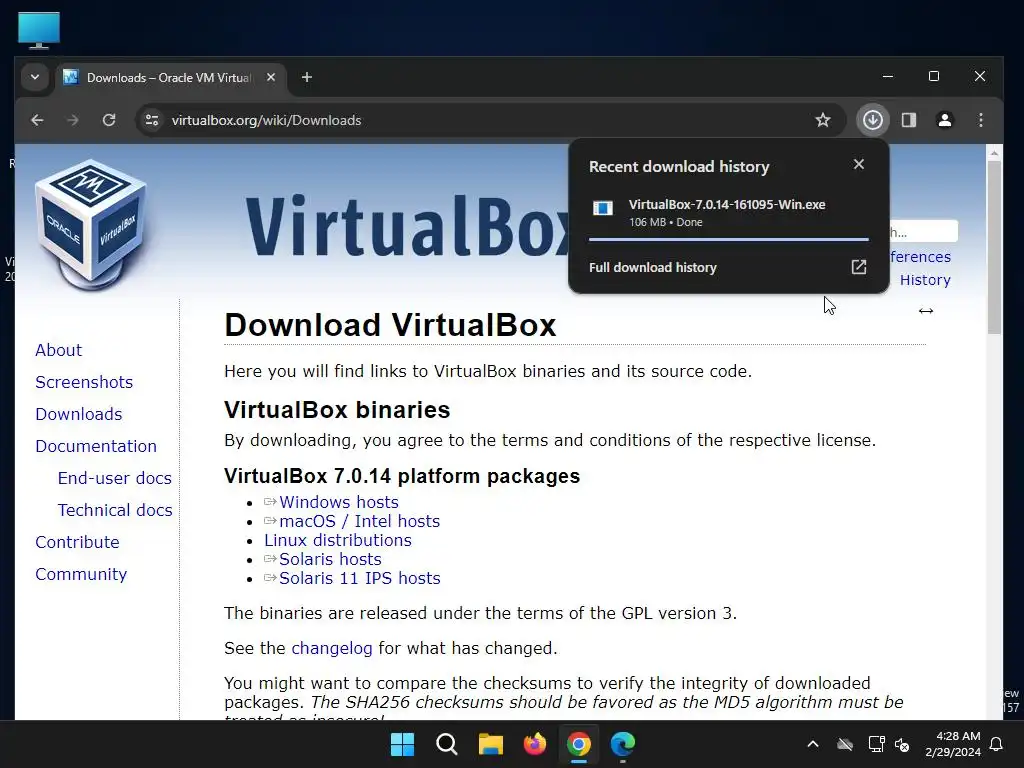This screenshot has width=1024, height=768.
Task: Click Solaris hosts link
Action: (330, 559)
